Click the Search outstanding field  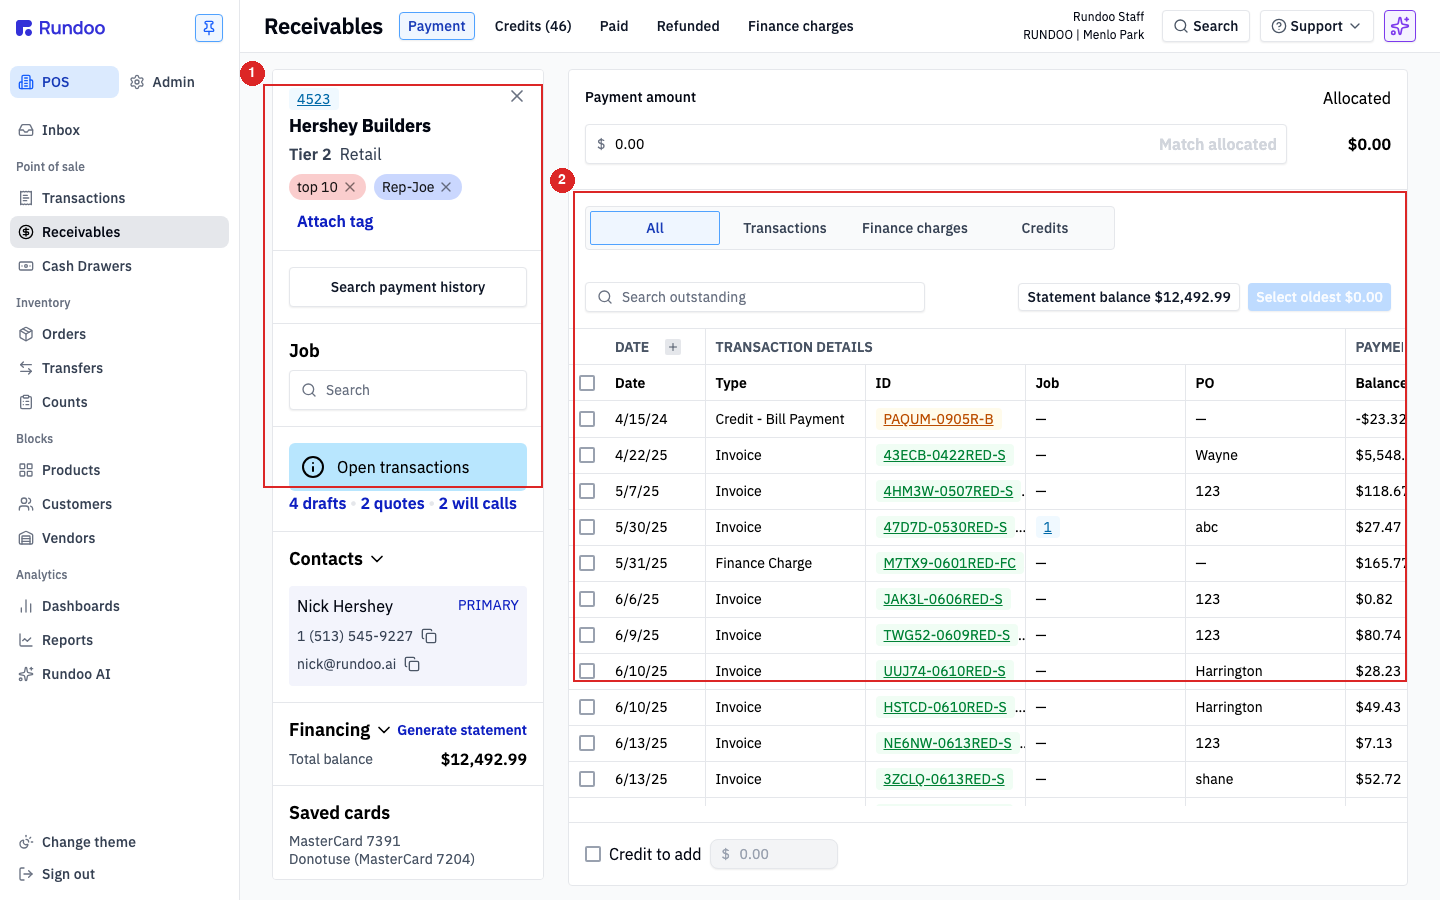755,297
